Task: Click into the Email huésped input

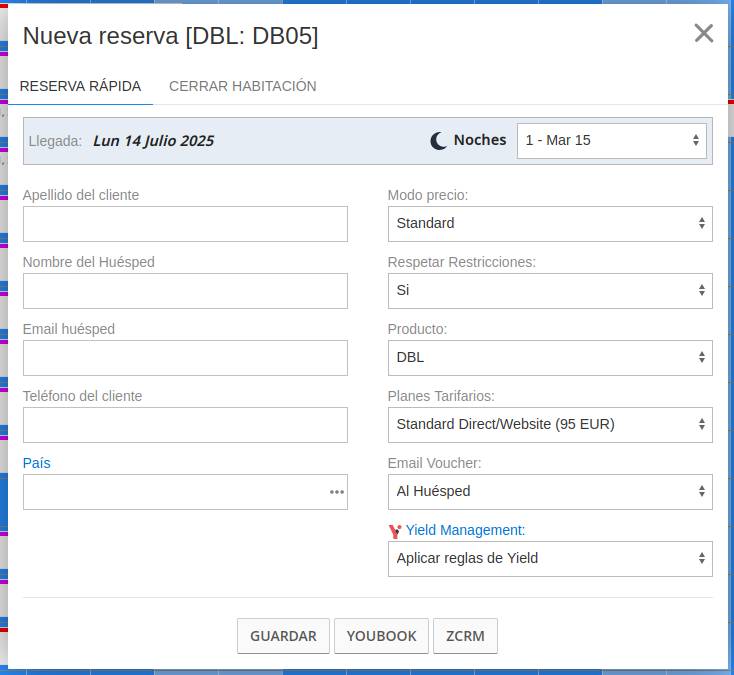Action: (185, 358)
